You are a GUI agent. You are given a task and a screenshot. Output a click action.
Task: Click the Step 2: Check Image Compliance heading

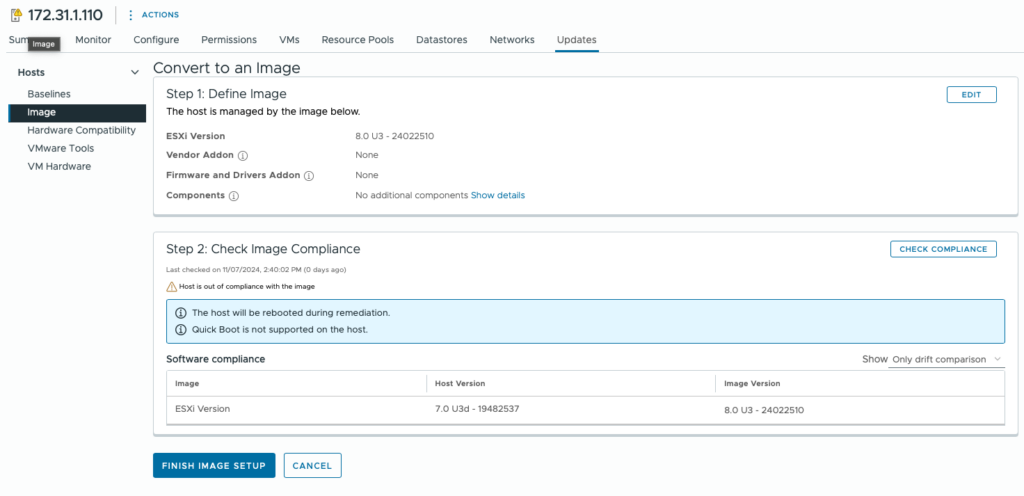(263, 249)
